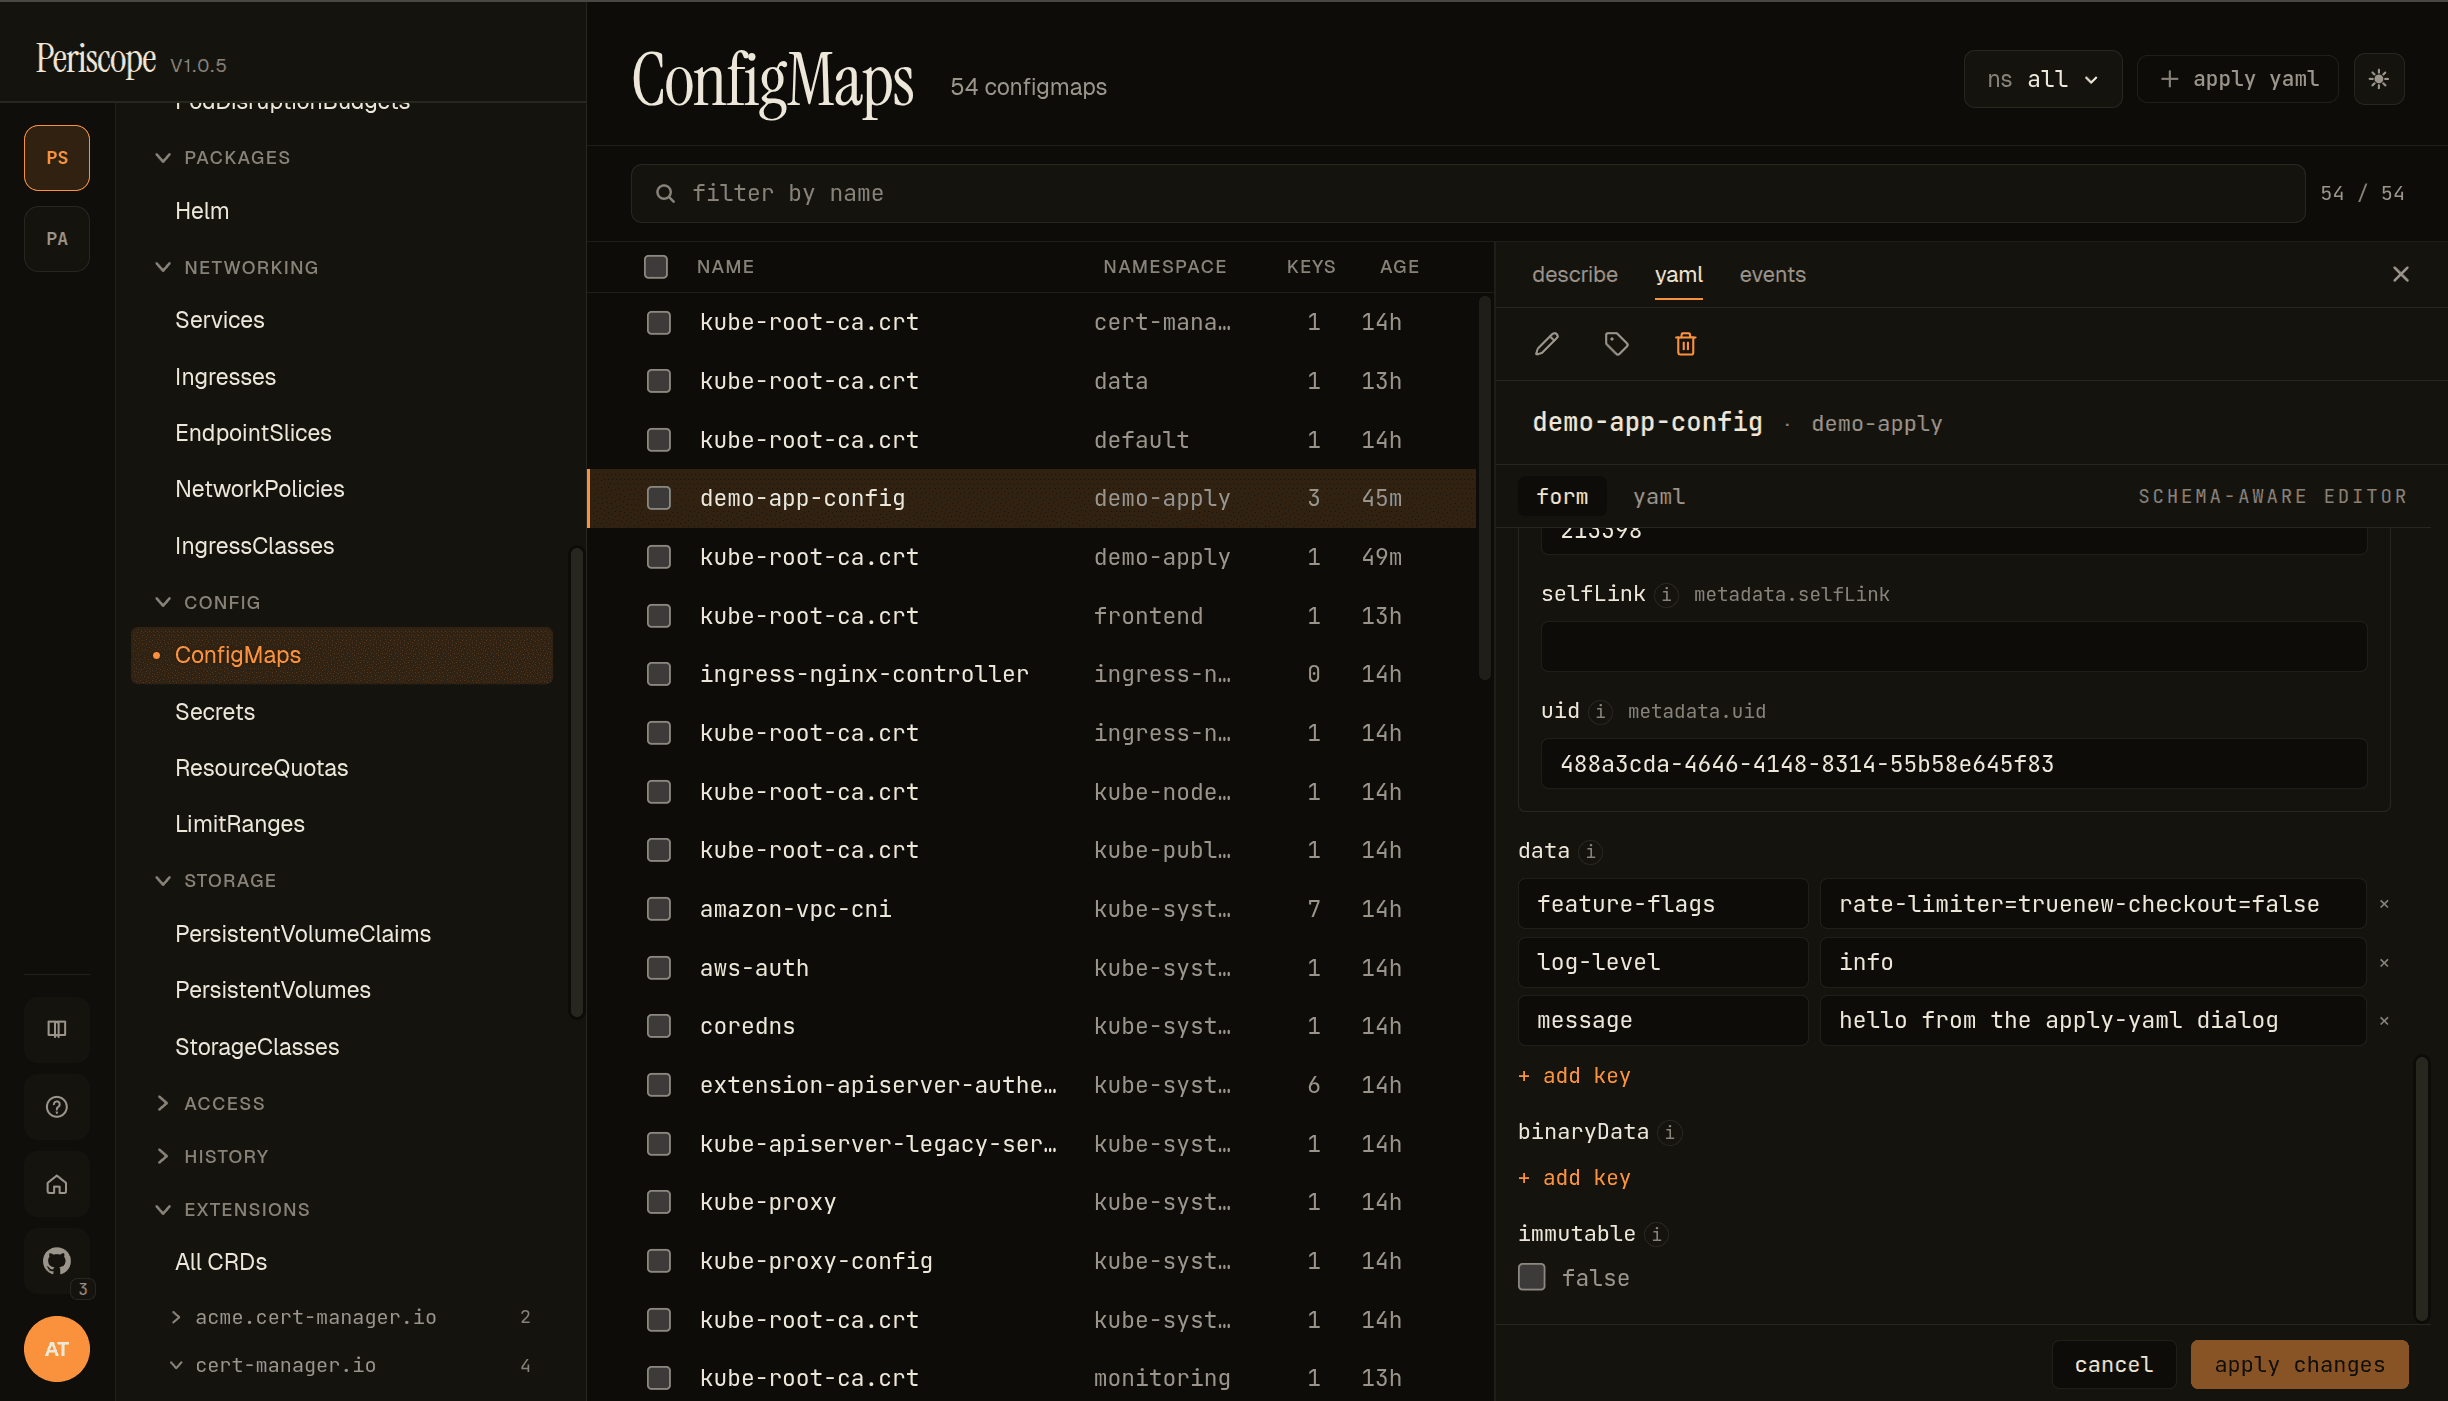Toggle the select-all header checkbox
2448x1401 pixels.
[x=656, y=267]
